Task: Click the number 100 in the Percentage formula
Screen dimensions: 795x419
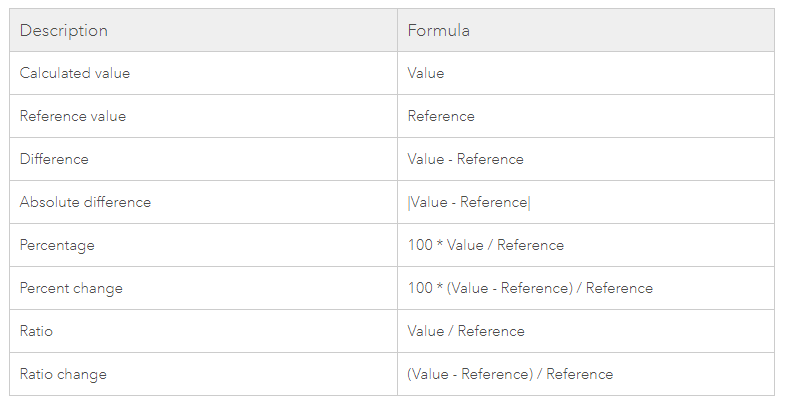Action: (x=419, y=246)
